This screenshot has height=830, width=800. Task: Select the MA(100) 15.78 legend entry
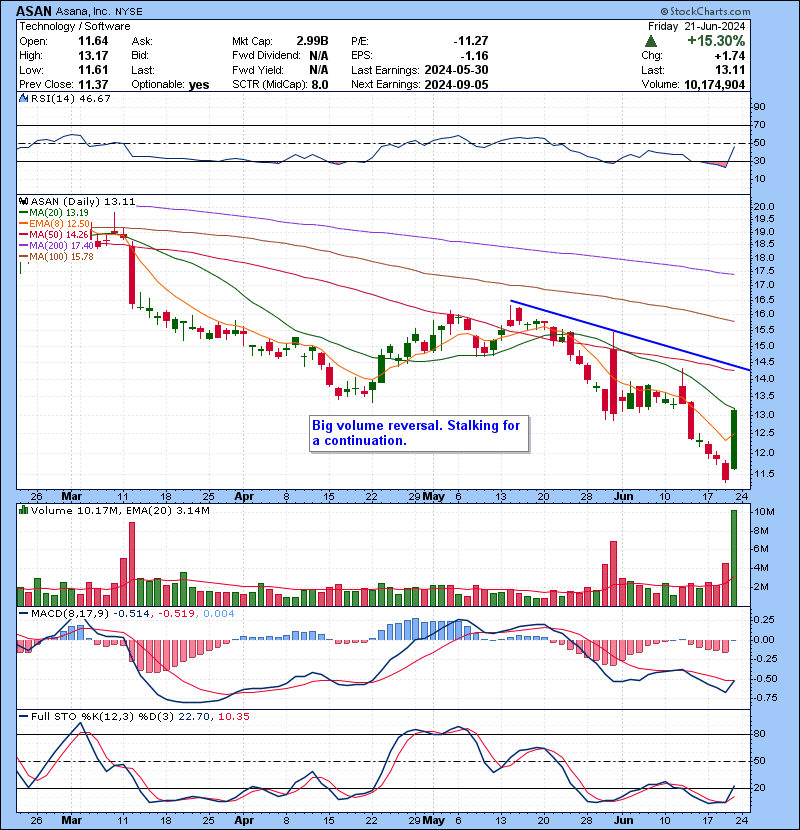(x=57, y=257)
